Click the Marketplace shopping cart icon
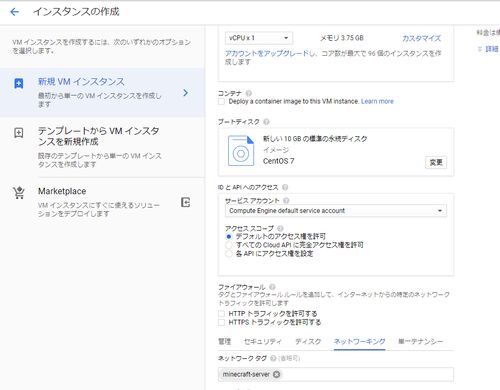The height and width of the screenshot is (390, 500). pos(19,193)
